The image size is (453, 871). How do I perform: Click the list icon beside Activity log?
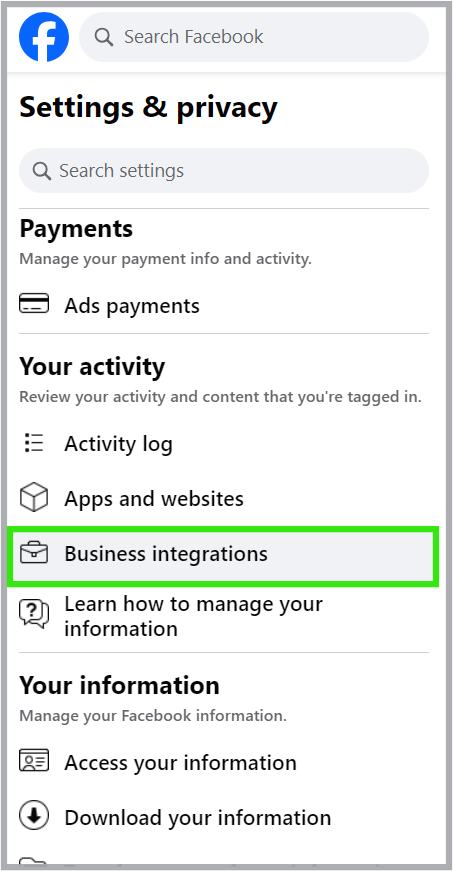point(34,443)
